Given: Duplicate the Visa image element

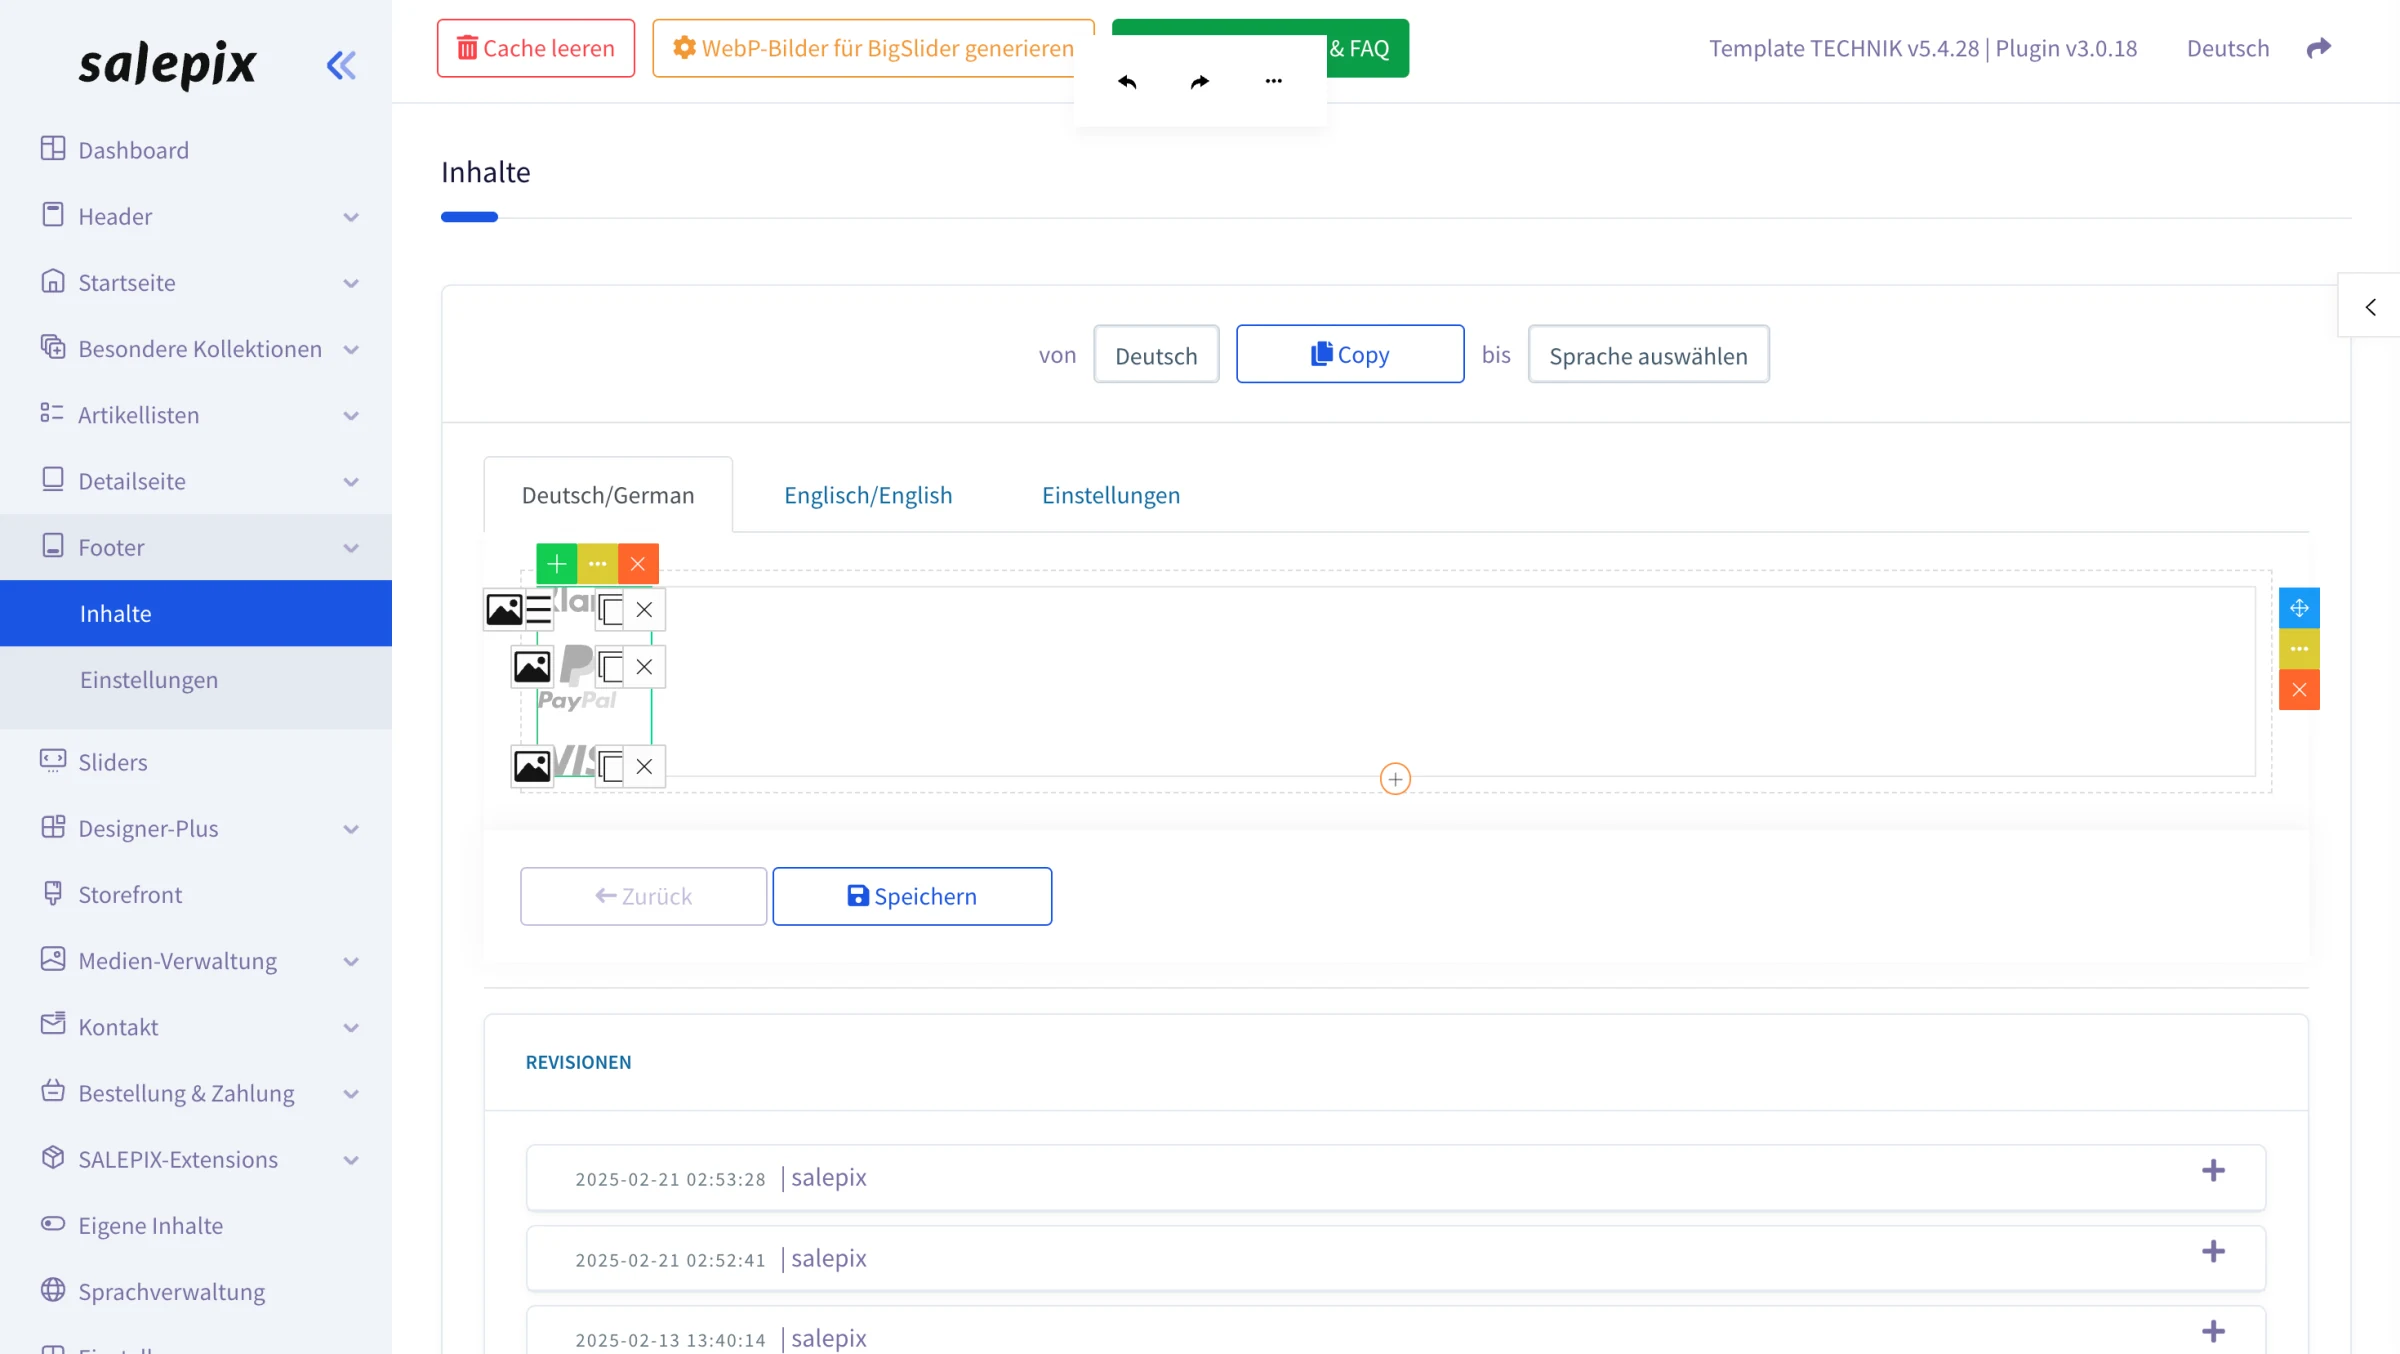Looking at the screenshot, I should pyautogui.click(x=610, y=766).
